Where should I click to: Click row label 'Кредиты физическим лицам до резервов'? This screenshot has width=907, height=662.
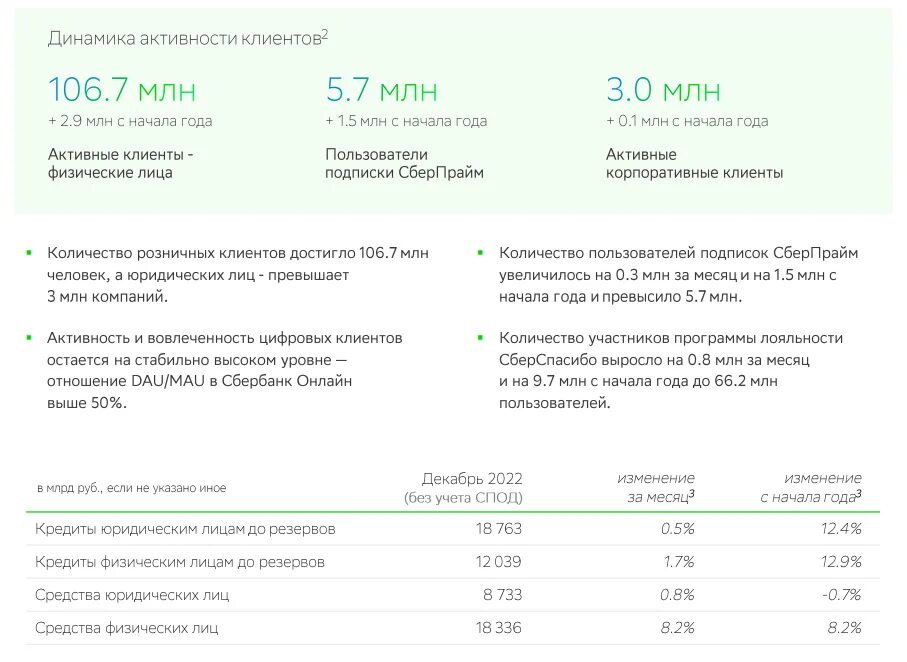point(180,562)
